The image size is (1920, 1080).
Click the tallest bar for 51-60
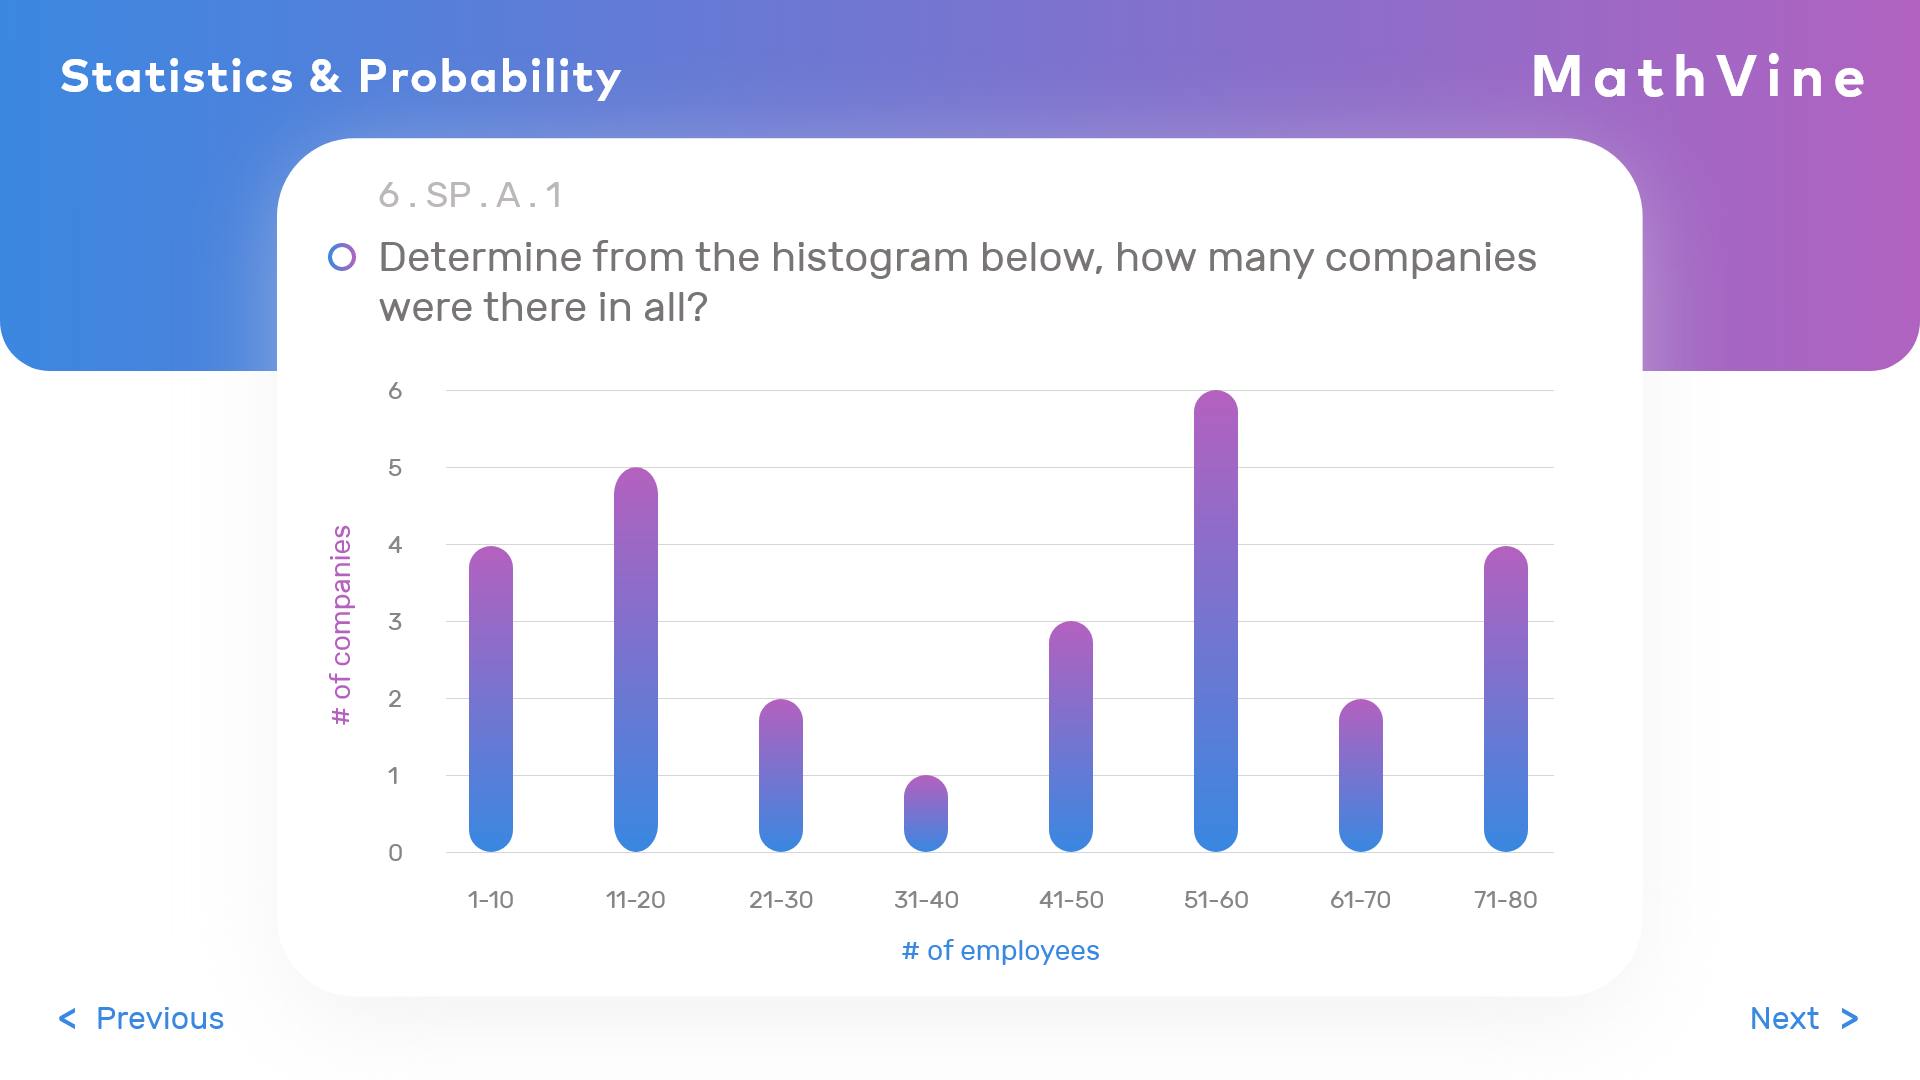point(1216,621)
